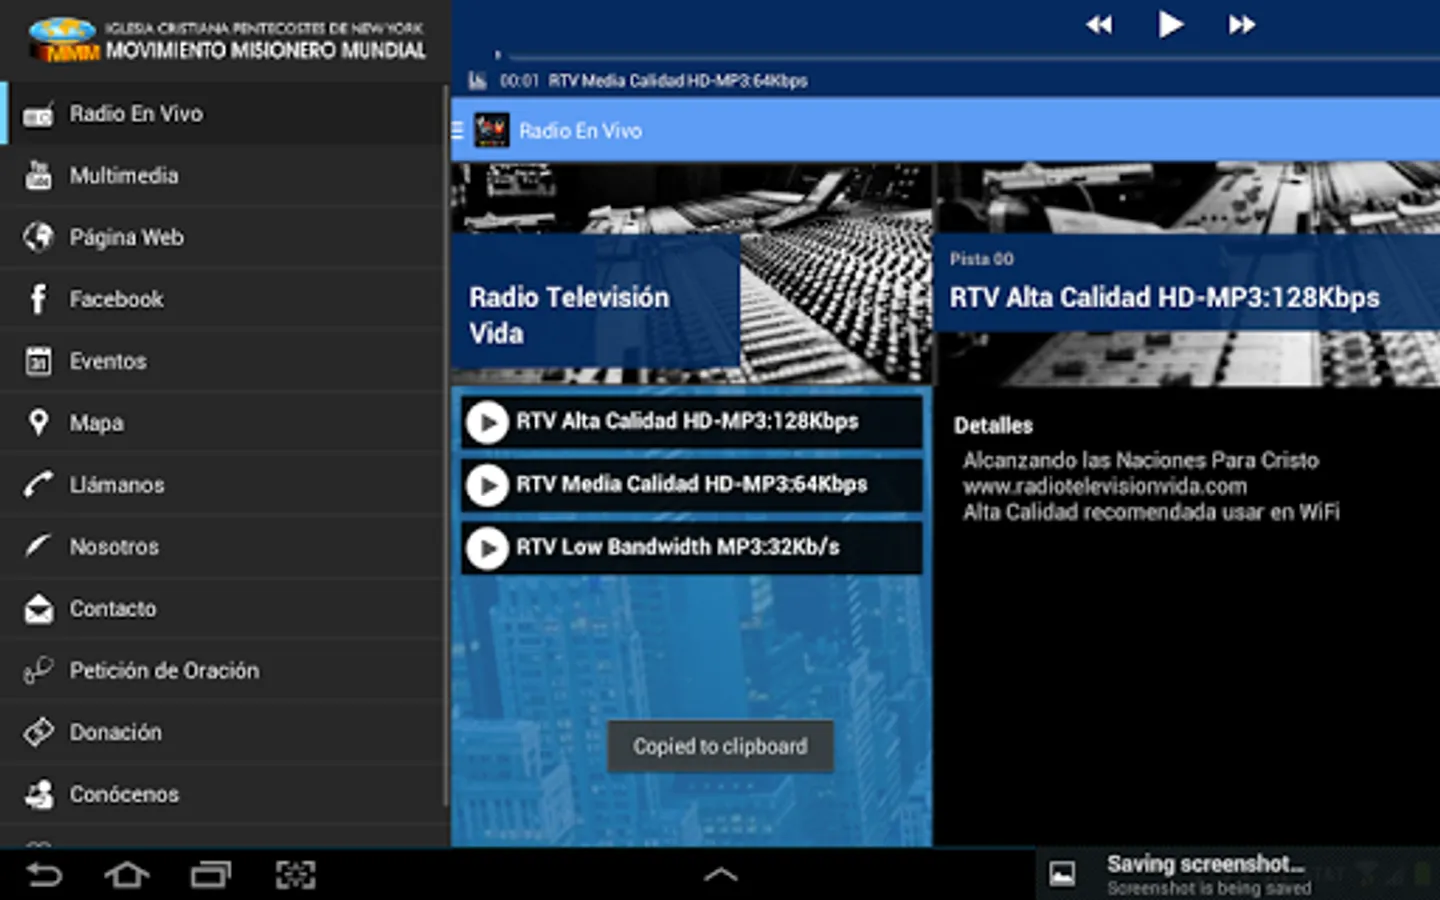Select the RTV Alta Calidad 128Kbps row label

[687, 422]
